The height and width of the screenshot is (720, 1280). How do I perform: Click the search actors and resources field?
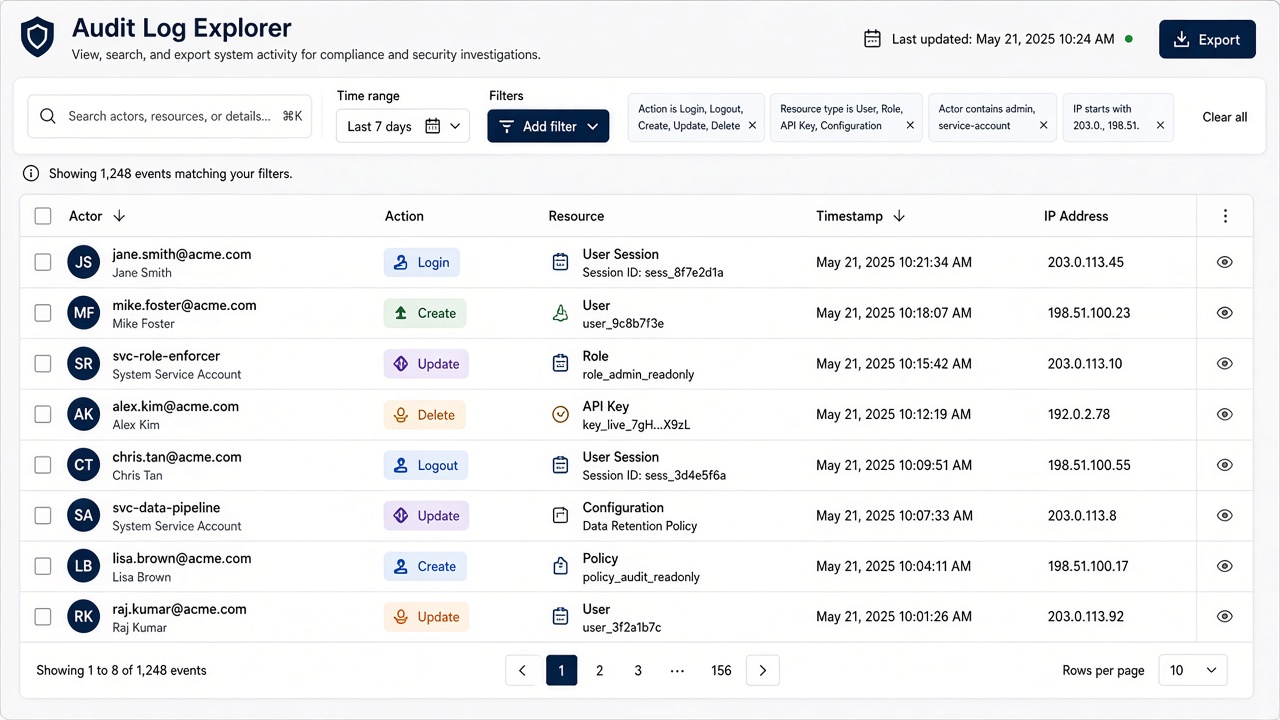[x=170, y=116]
